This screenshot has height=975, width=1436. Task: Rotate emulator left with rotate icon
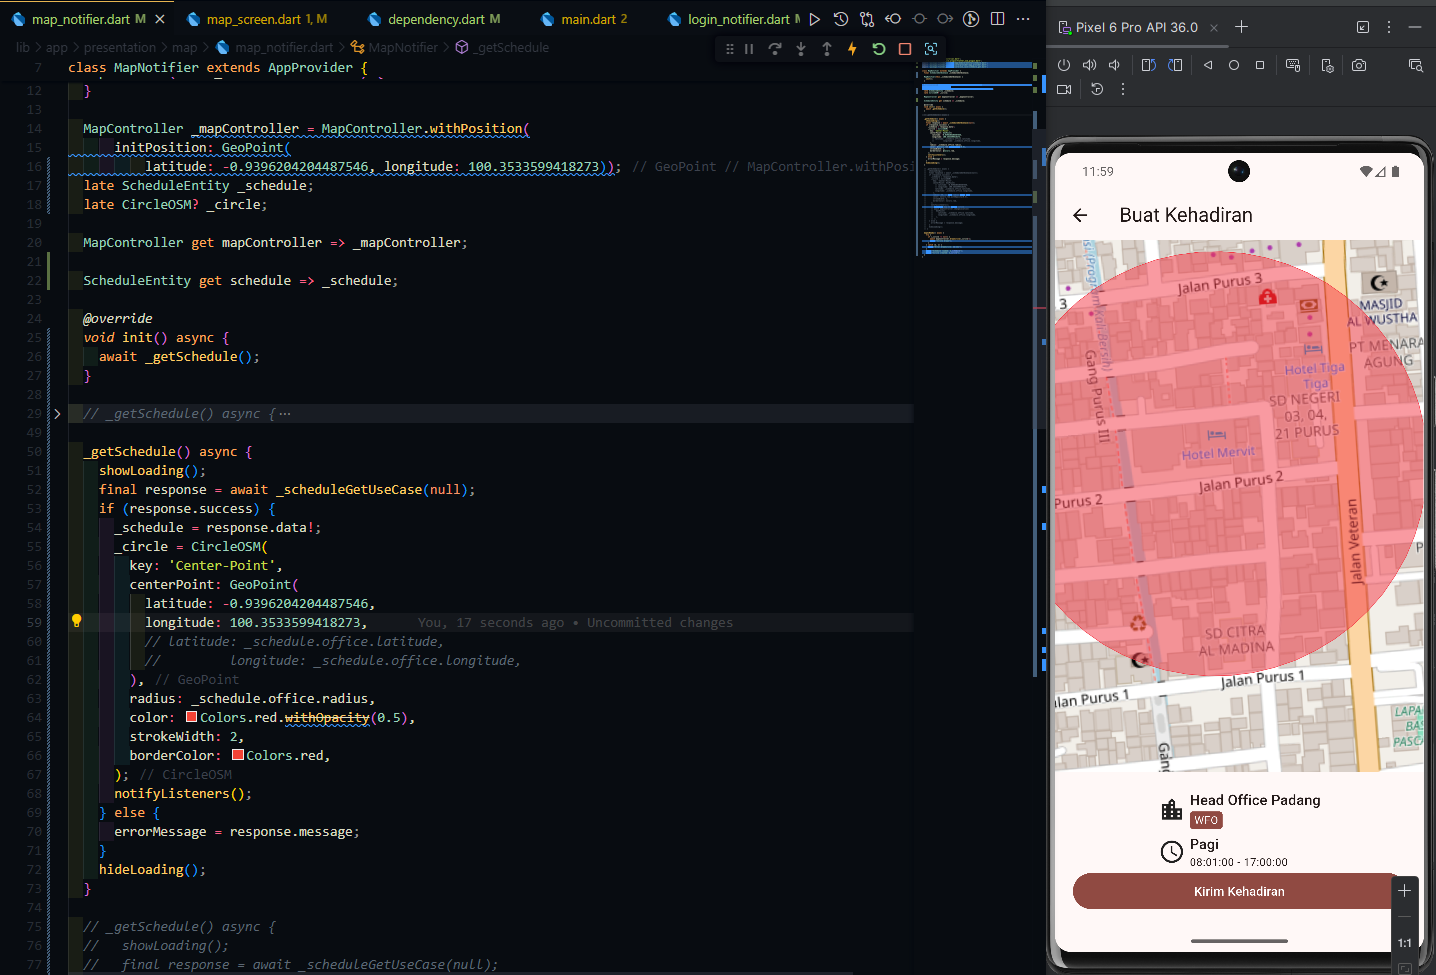coord(1148,64)
